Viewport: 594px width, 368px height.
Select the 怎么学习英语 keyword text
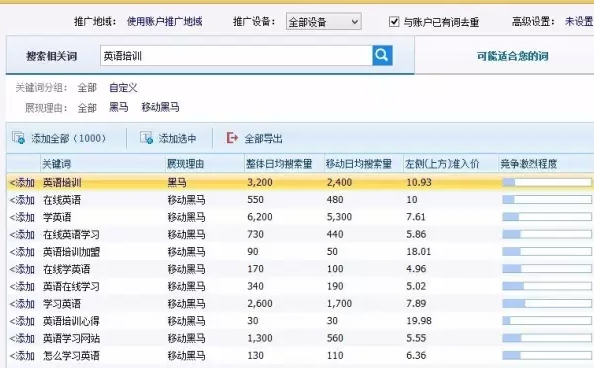click(x=71, y=355)
